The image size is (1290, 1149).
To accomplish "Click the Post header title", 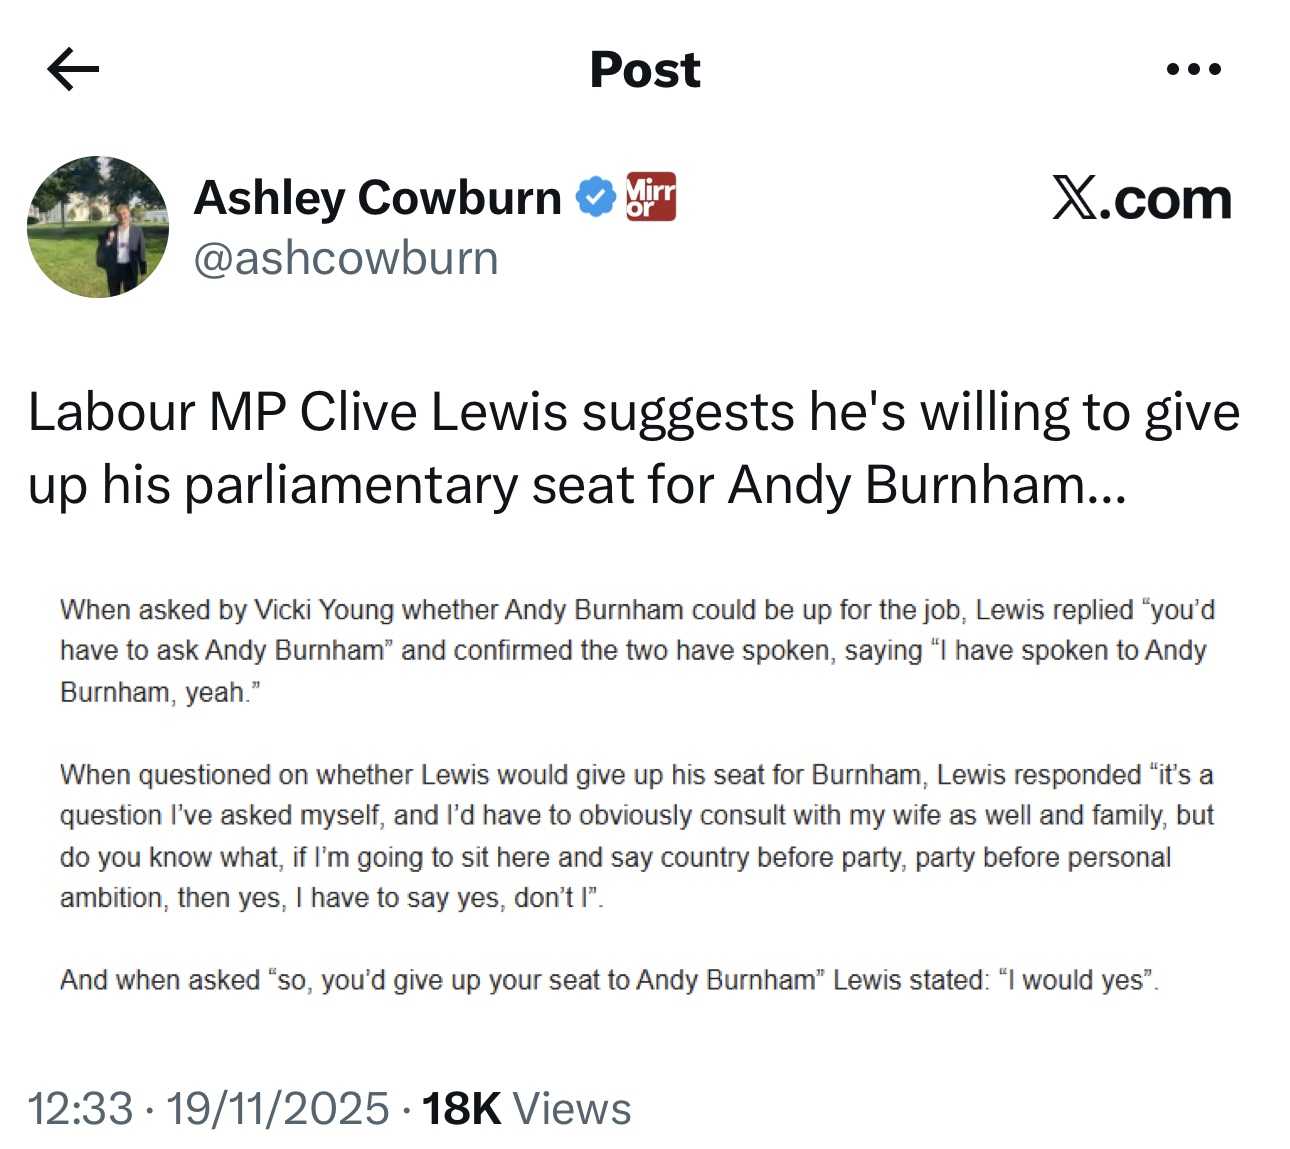I will [x=645, y=69].
